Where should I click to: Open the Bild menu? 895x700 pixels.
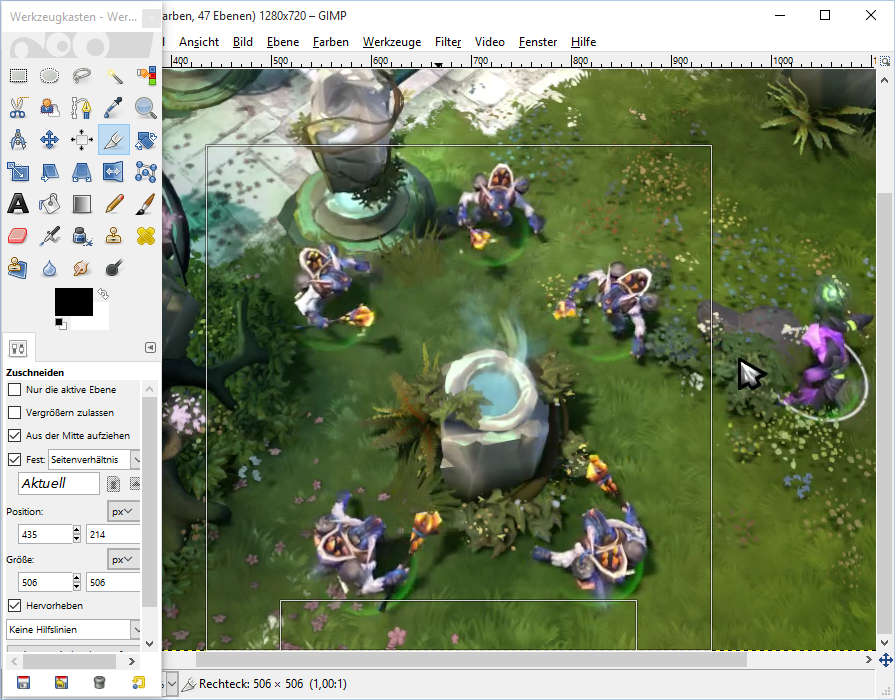[x=243, y=42]
